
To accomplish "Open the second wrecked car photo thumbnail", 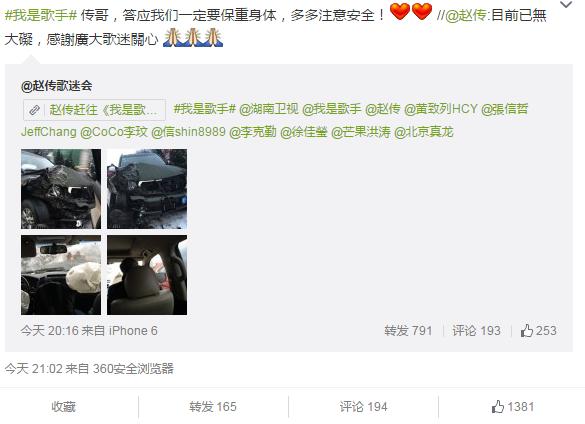I will point(147,189).
